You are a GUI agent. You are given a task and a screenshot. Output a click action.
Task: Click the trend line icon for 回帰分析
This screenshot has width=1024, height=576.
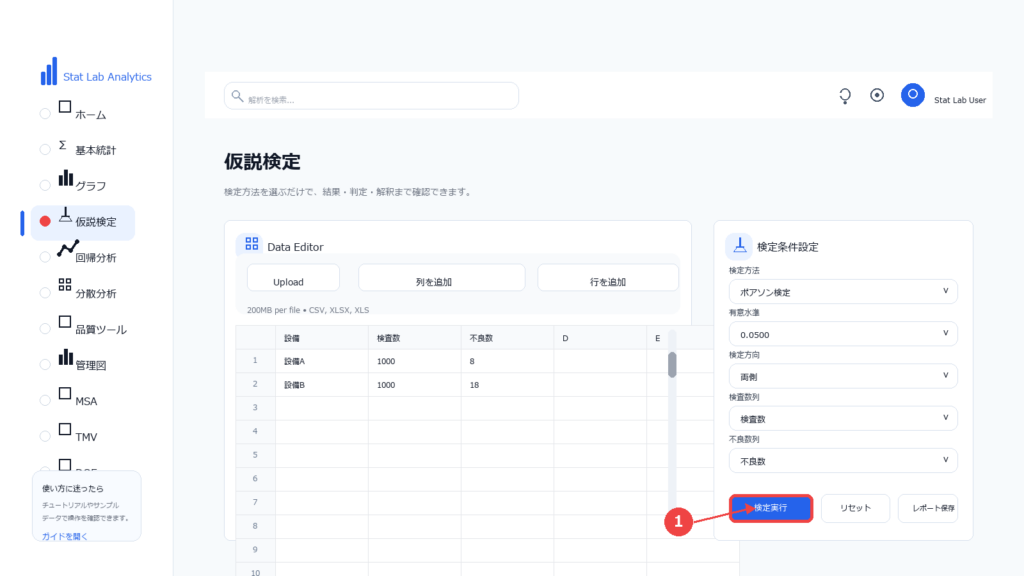point(67,249)
